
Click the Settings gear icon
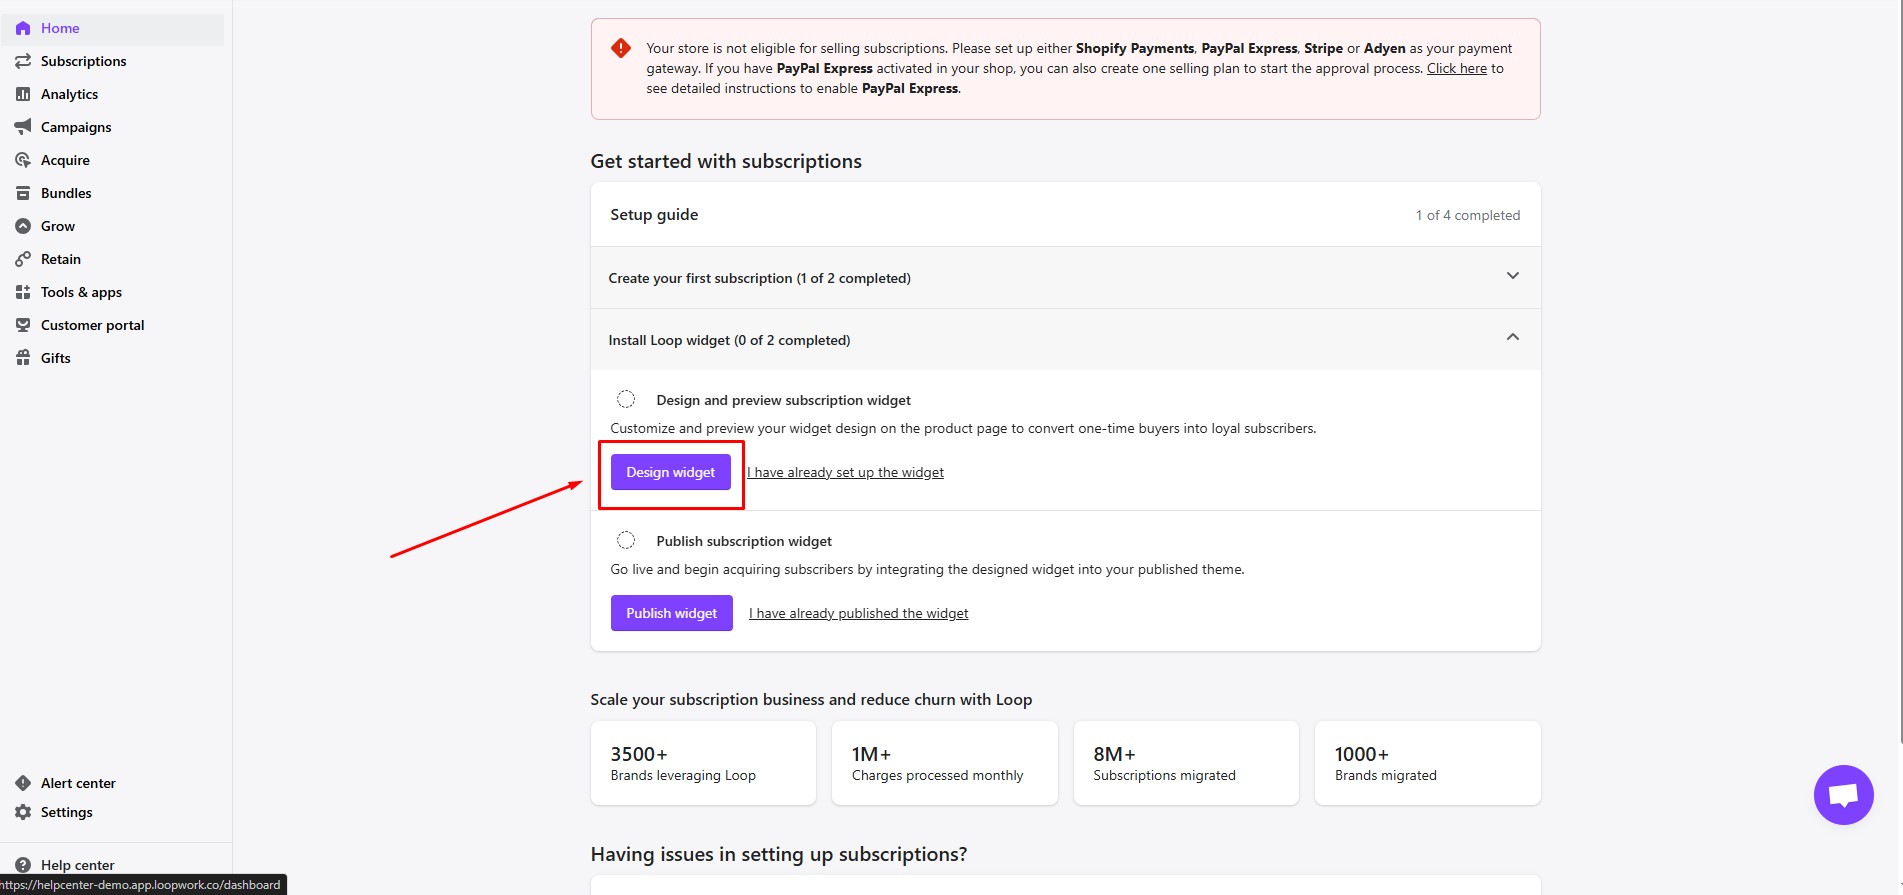23,812
